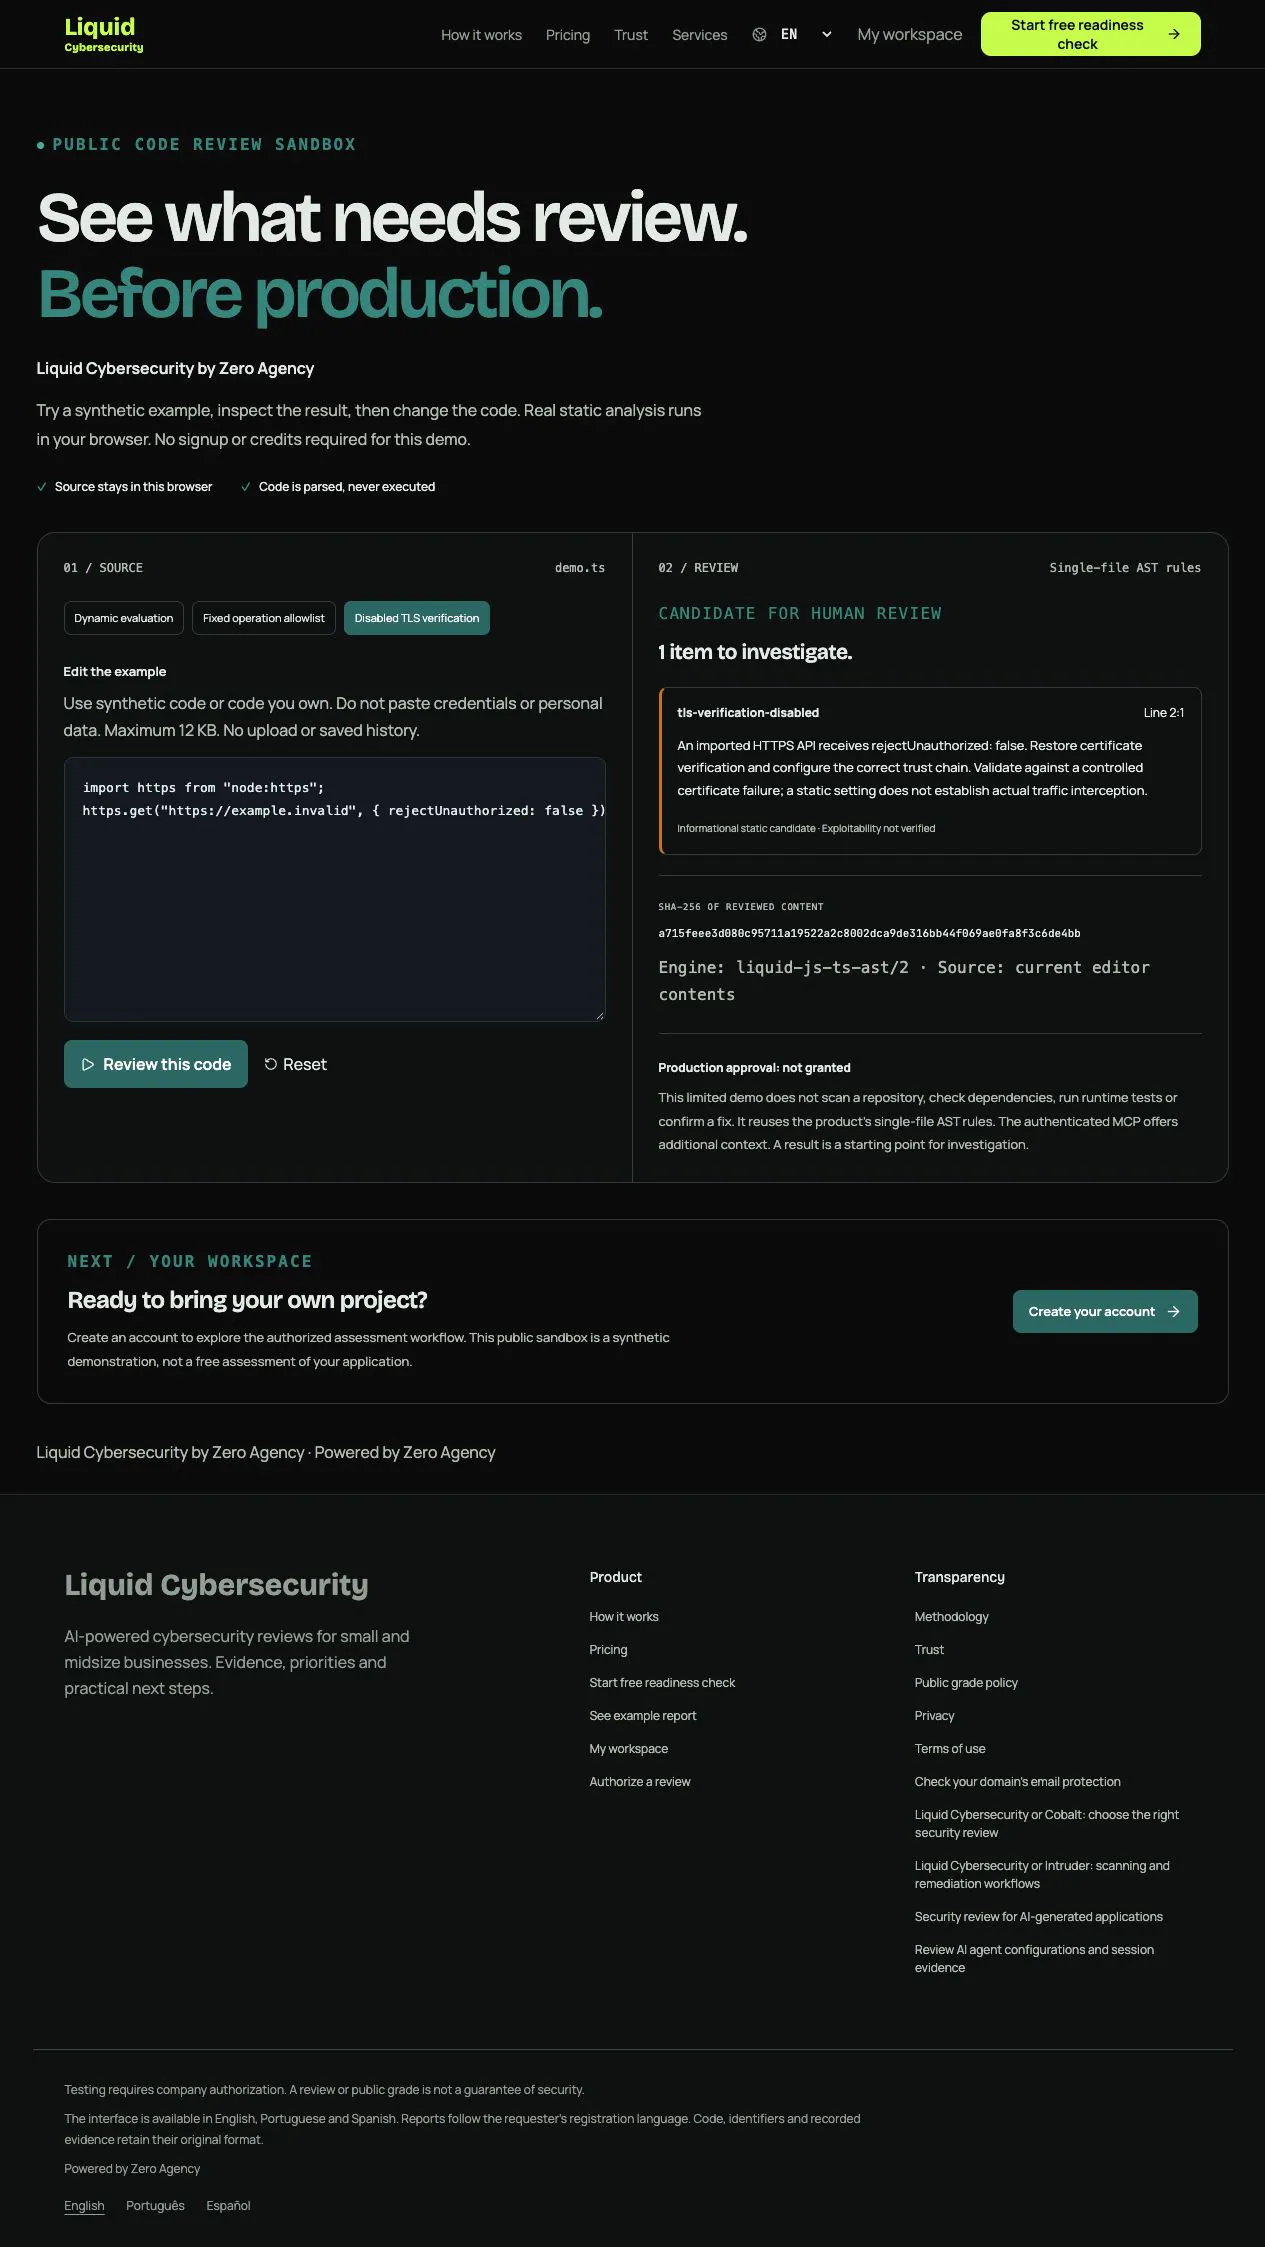Open Authorize a review link

coord(640,1781)
